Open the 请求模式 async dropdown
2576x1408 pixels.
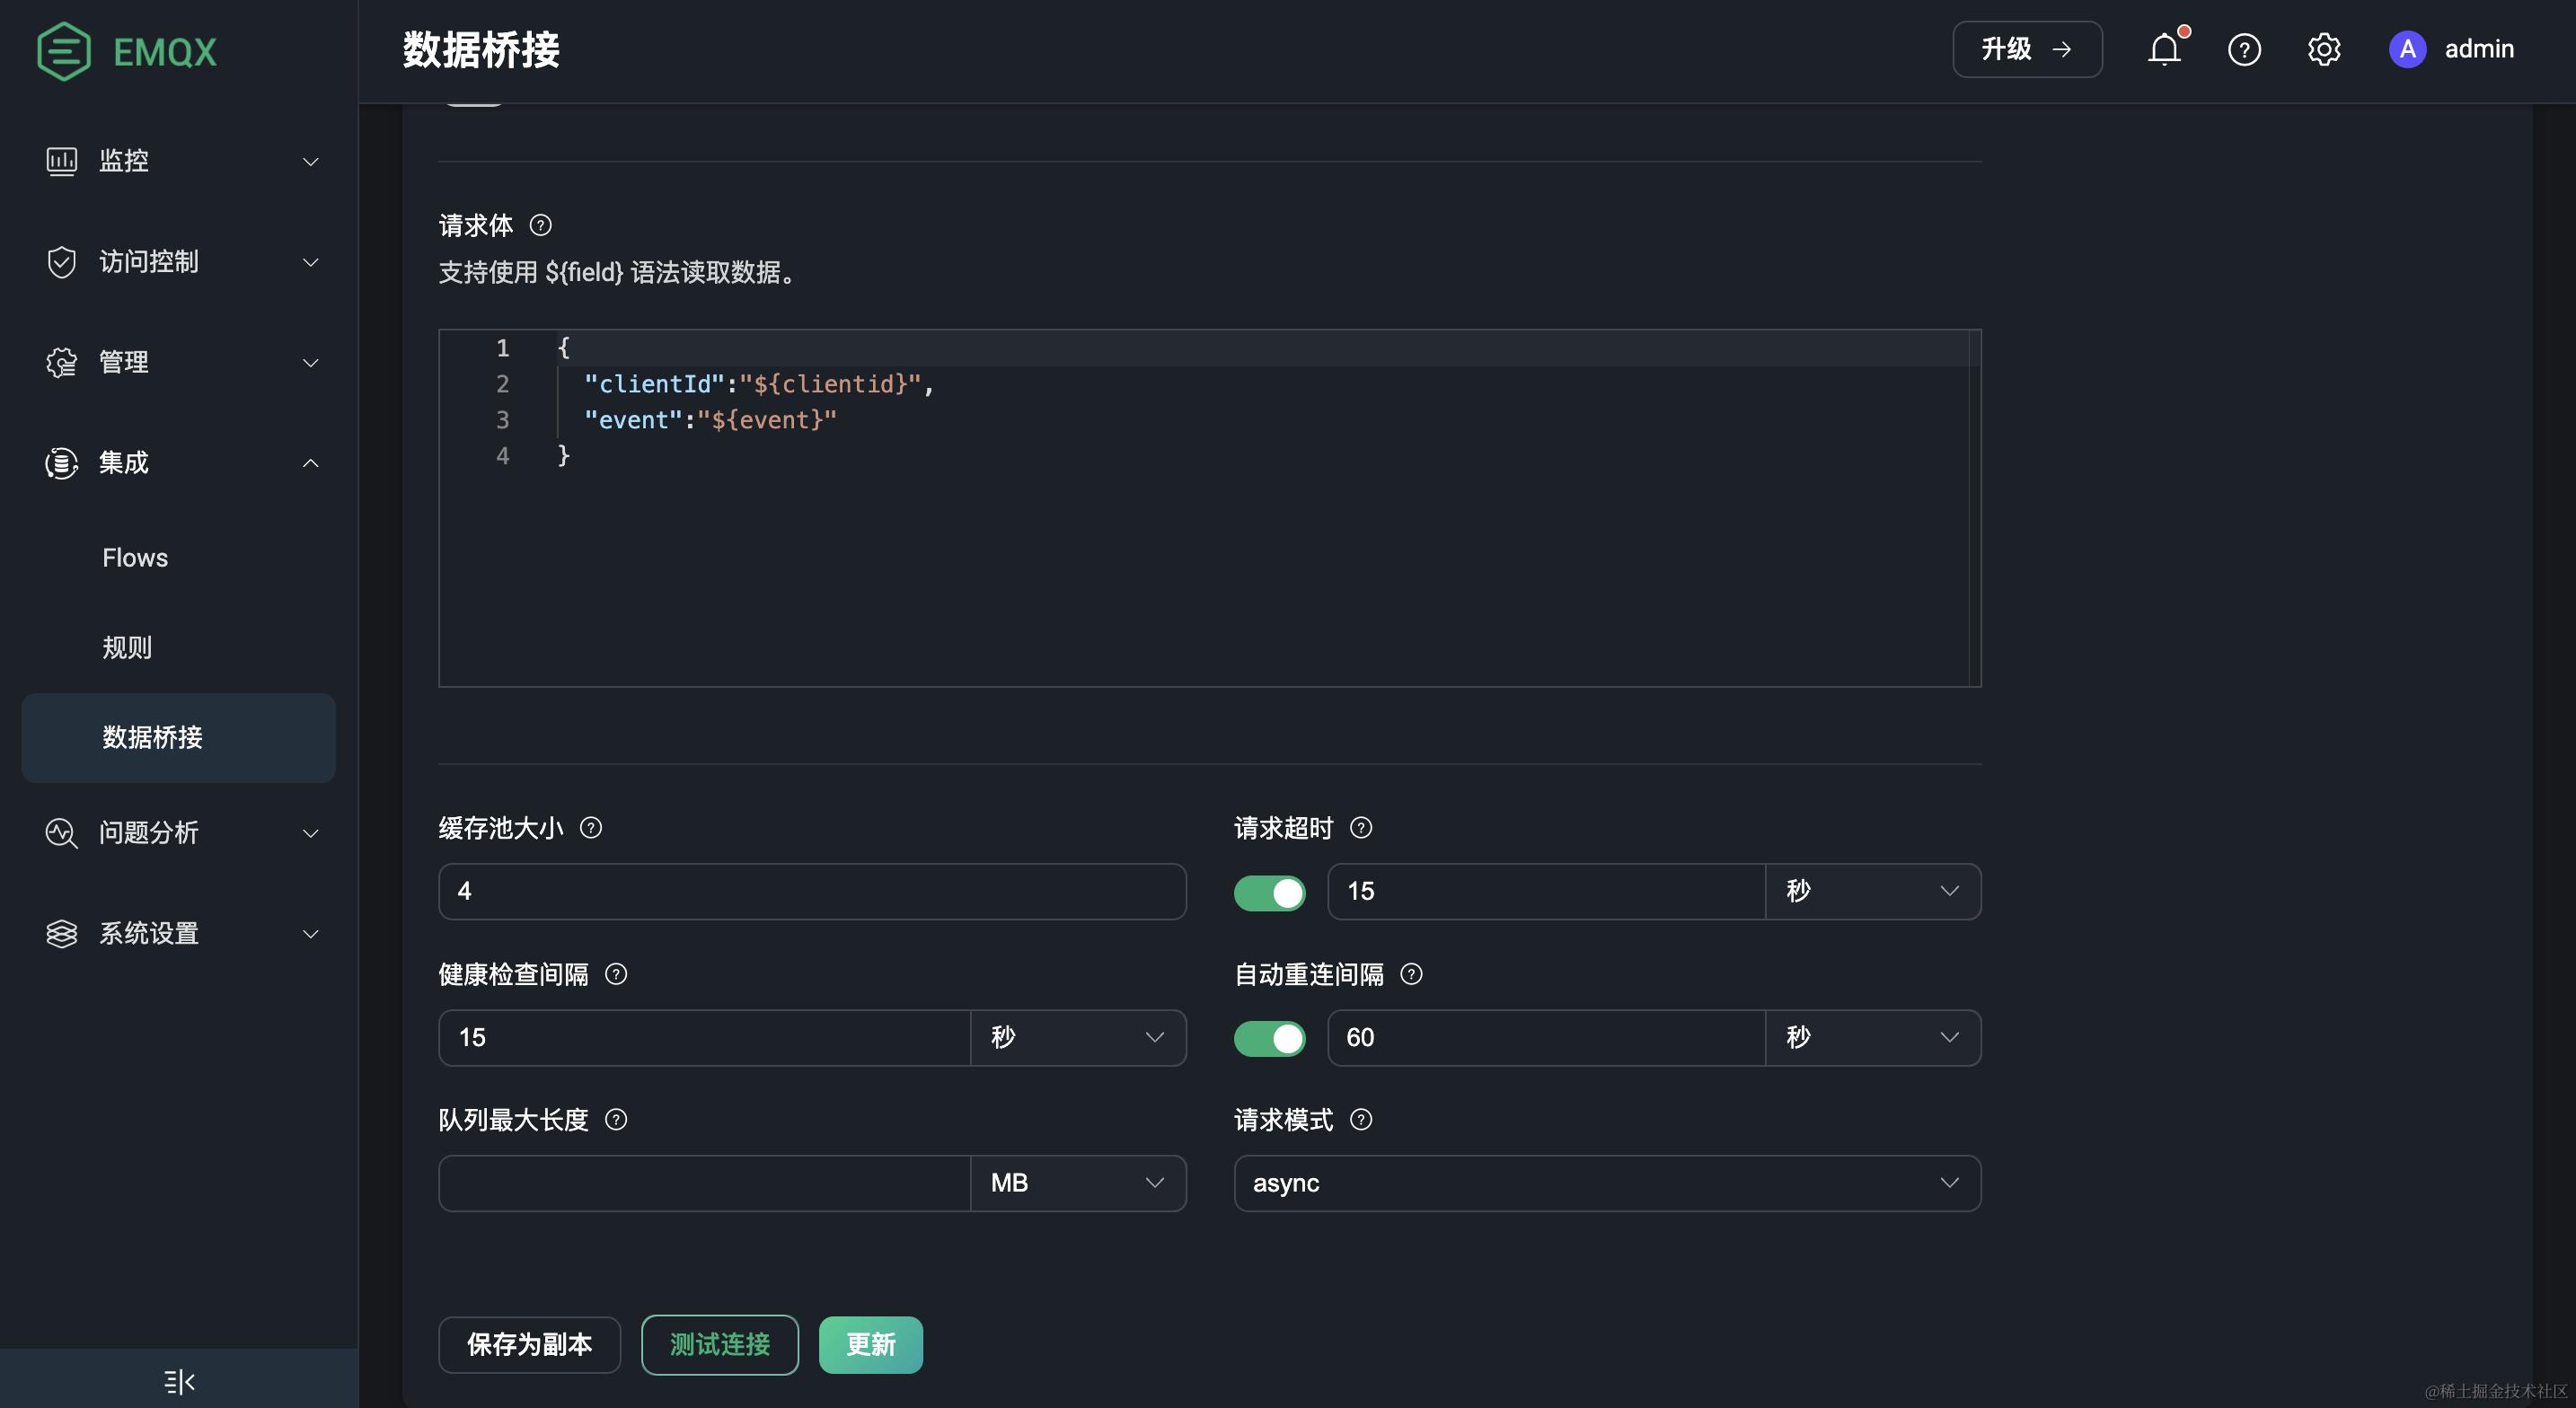[x=1607, y=1183]
